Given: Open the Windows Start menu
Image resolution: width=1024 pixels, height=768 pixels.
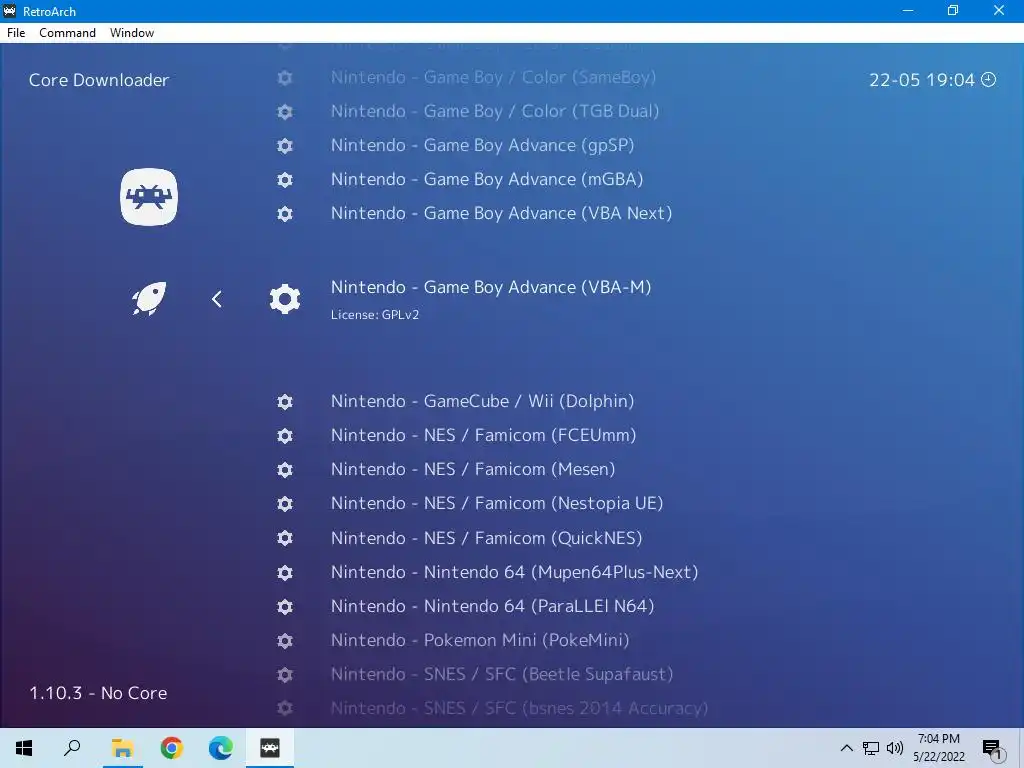Looking at the screenshot, I should (24, 748).
